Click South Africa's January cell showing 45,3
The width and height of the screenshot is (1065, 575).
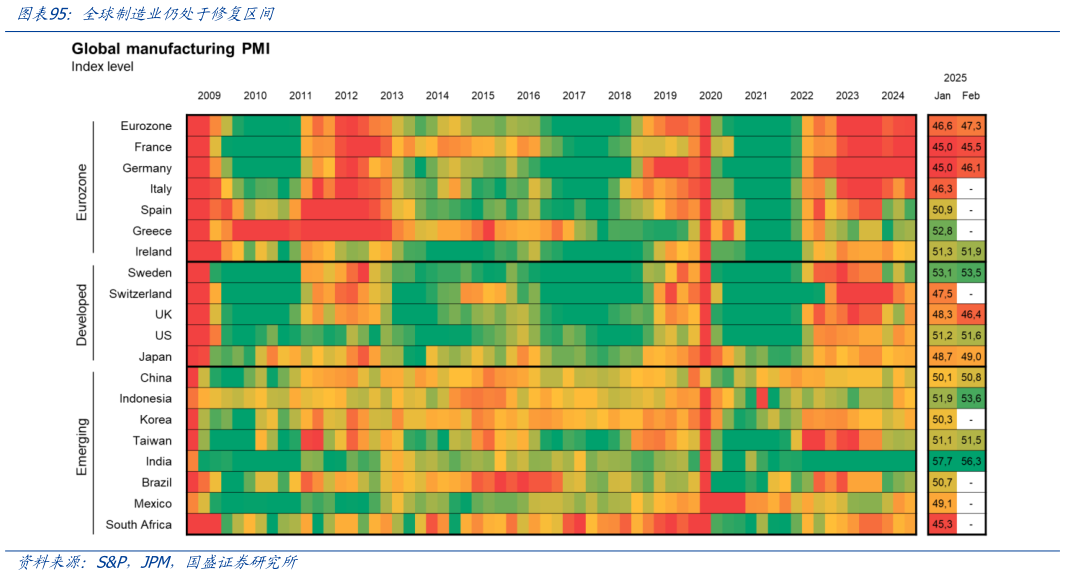[942, 525]
